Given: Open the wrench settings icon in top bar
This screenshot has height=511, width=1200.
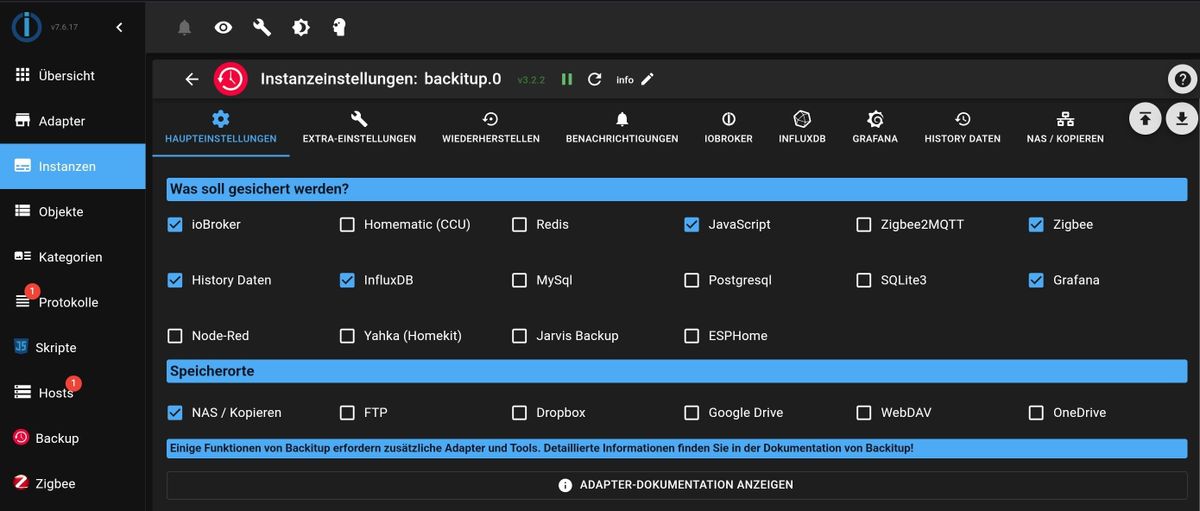Looking at the screenshot, I should pyautogui.click(x=262, y=28).
